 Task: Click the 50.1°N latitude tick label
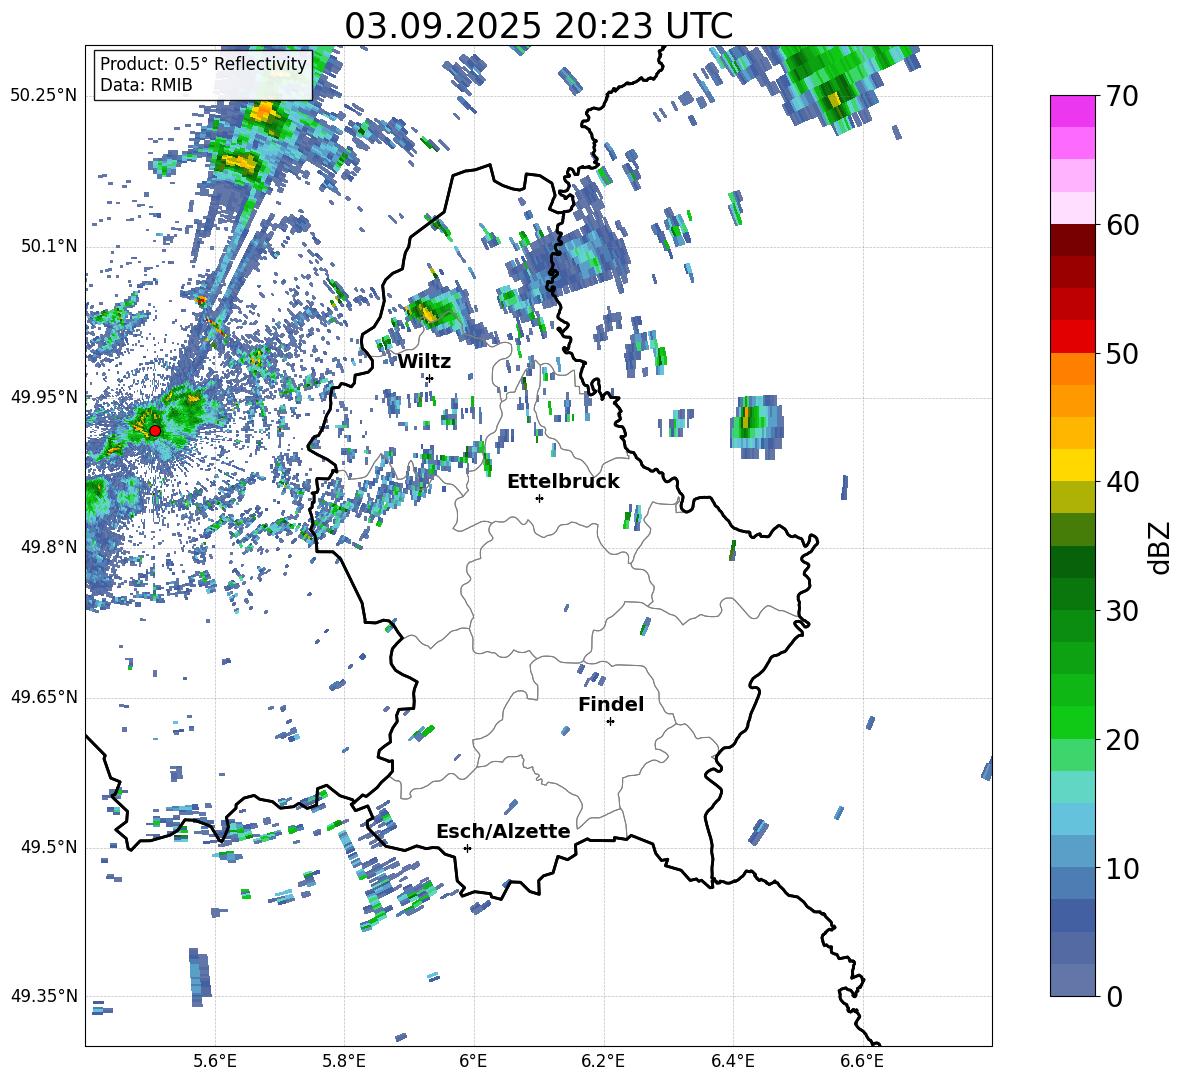[49, 246]
